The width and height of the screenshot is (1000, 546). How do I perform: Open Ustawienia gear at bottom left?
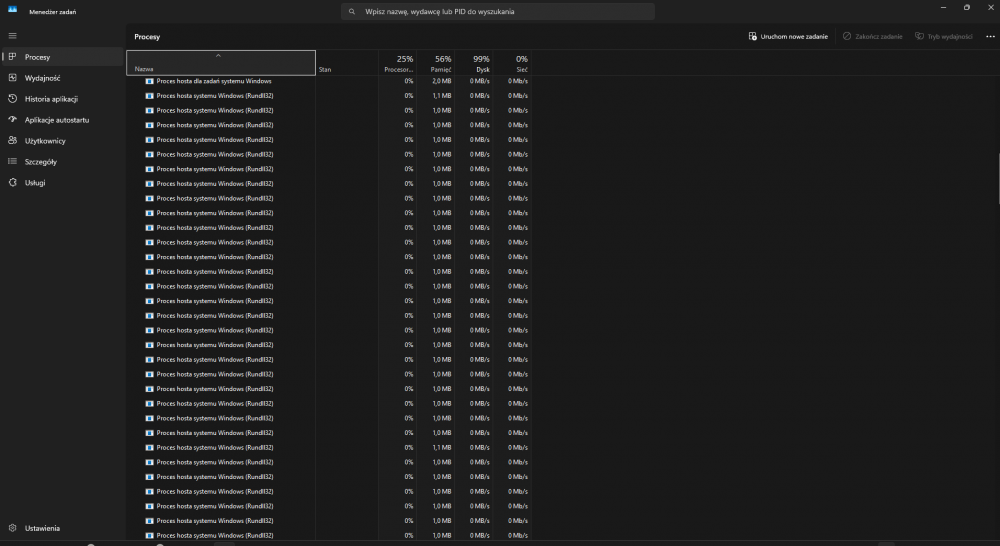(x=12, y=528)
